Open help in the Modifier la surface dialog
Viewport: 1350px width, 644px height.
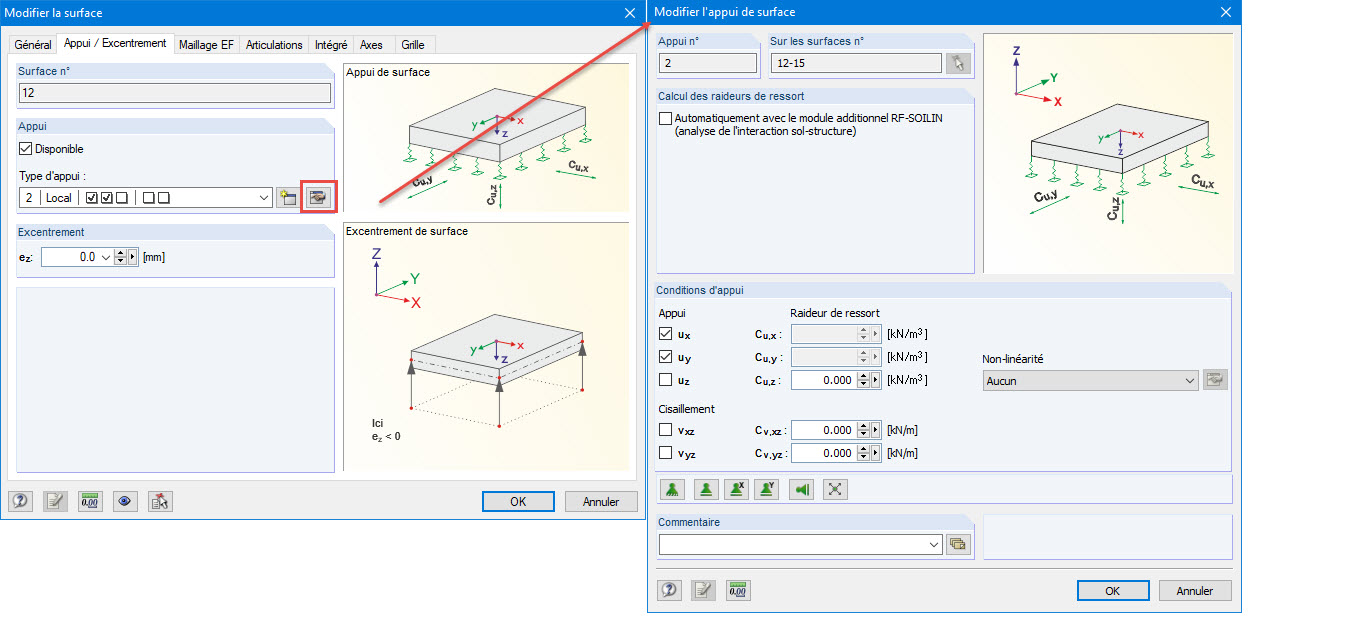tap(21, 502)
